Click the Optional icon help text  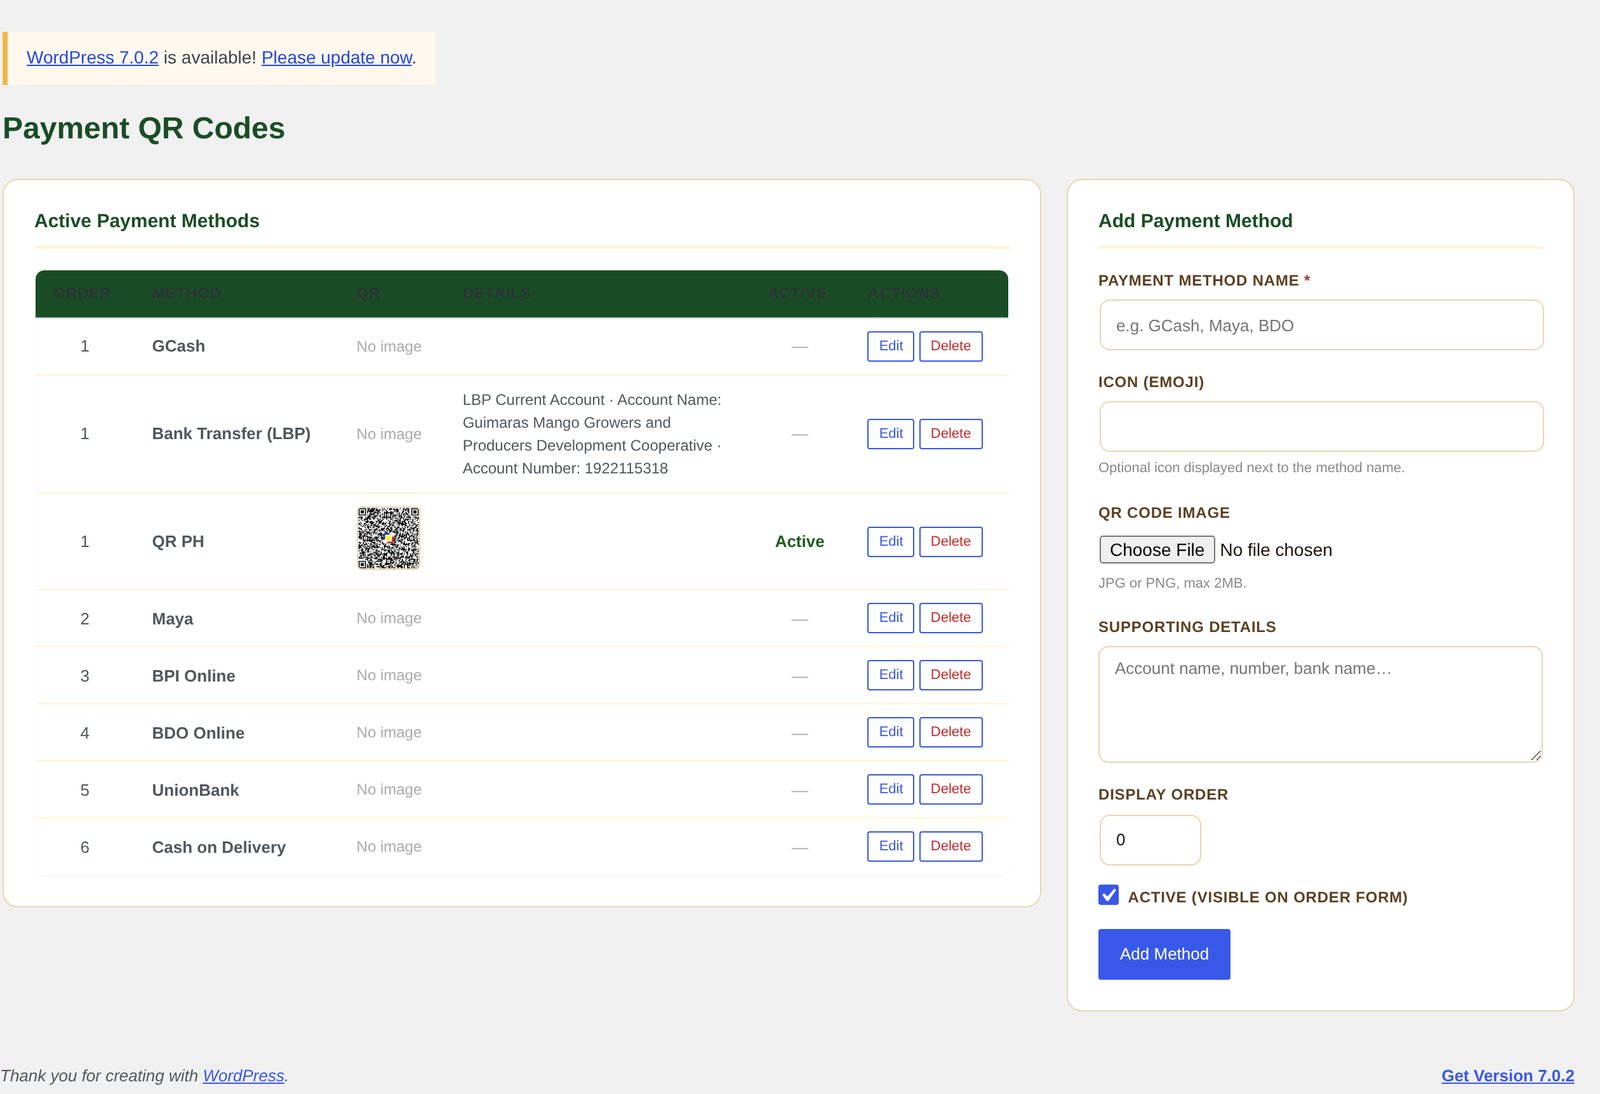point(1251,467)
